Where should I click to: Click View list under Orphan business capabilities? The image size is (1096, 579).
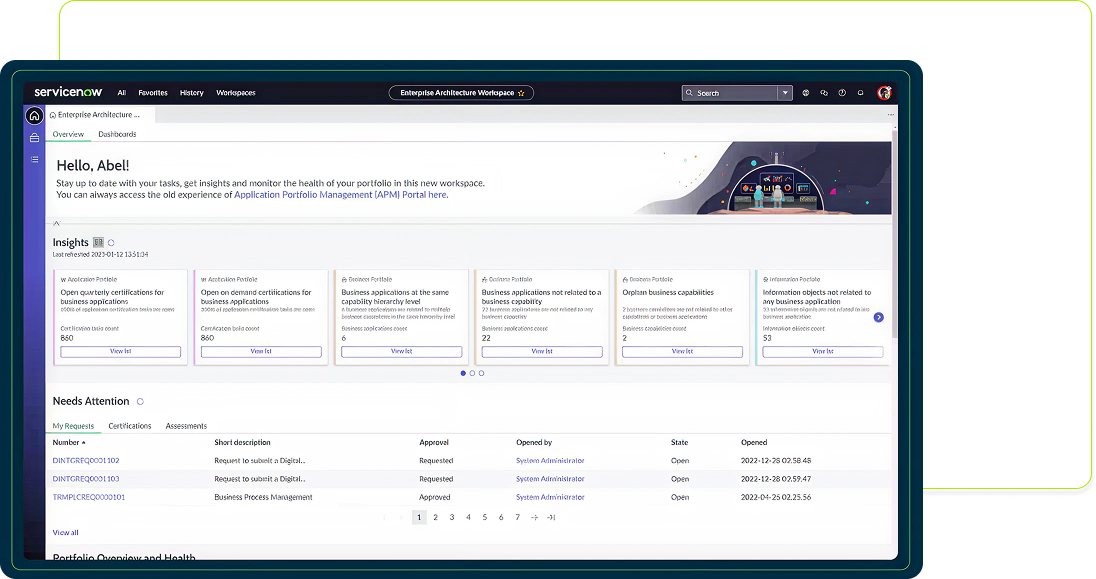[x=682, y=352]
